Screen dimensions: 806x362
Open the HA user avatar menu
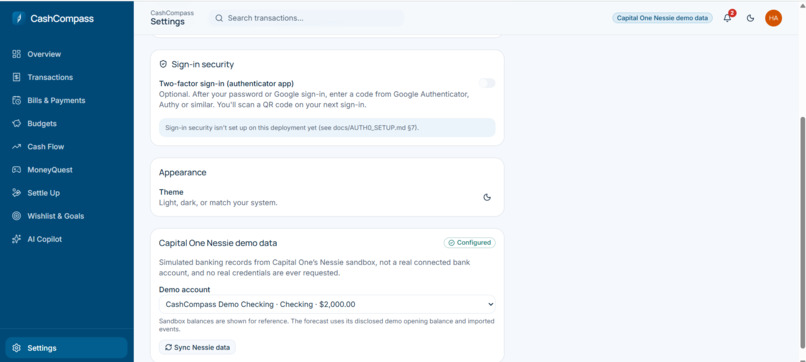tap(773, 18)
